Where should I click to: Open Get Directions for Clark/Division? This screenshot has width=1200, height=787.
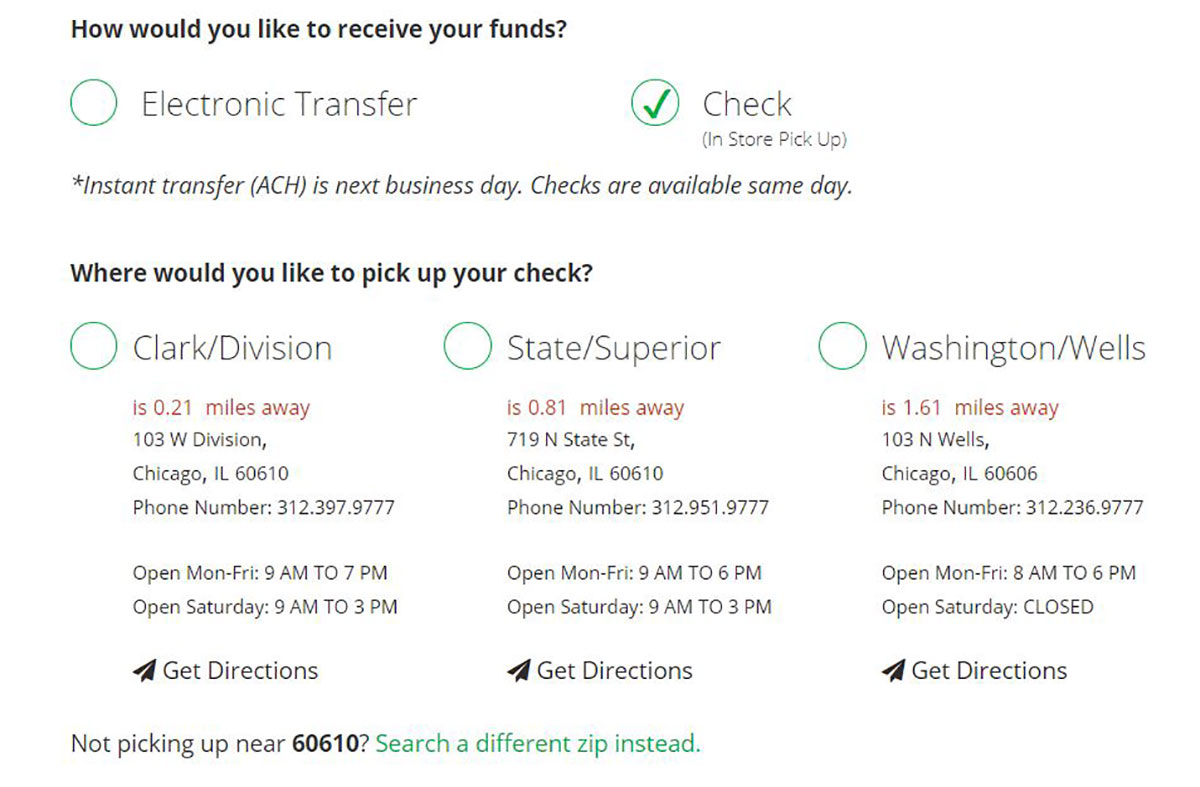(x=240, y=670)
